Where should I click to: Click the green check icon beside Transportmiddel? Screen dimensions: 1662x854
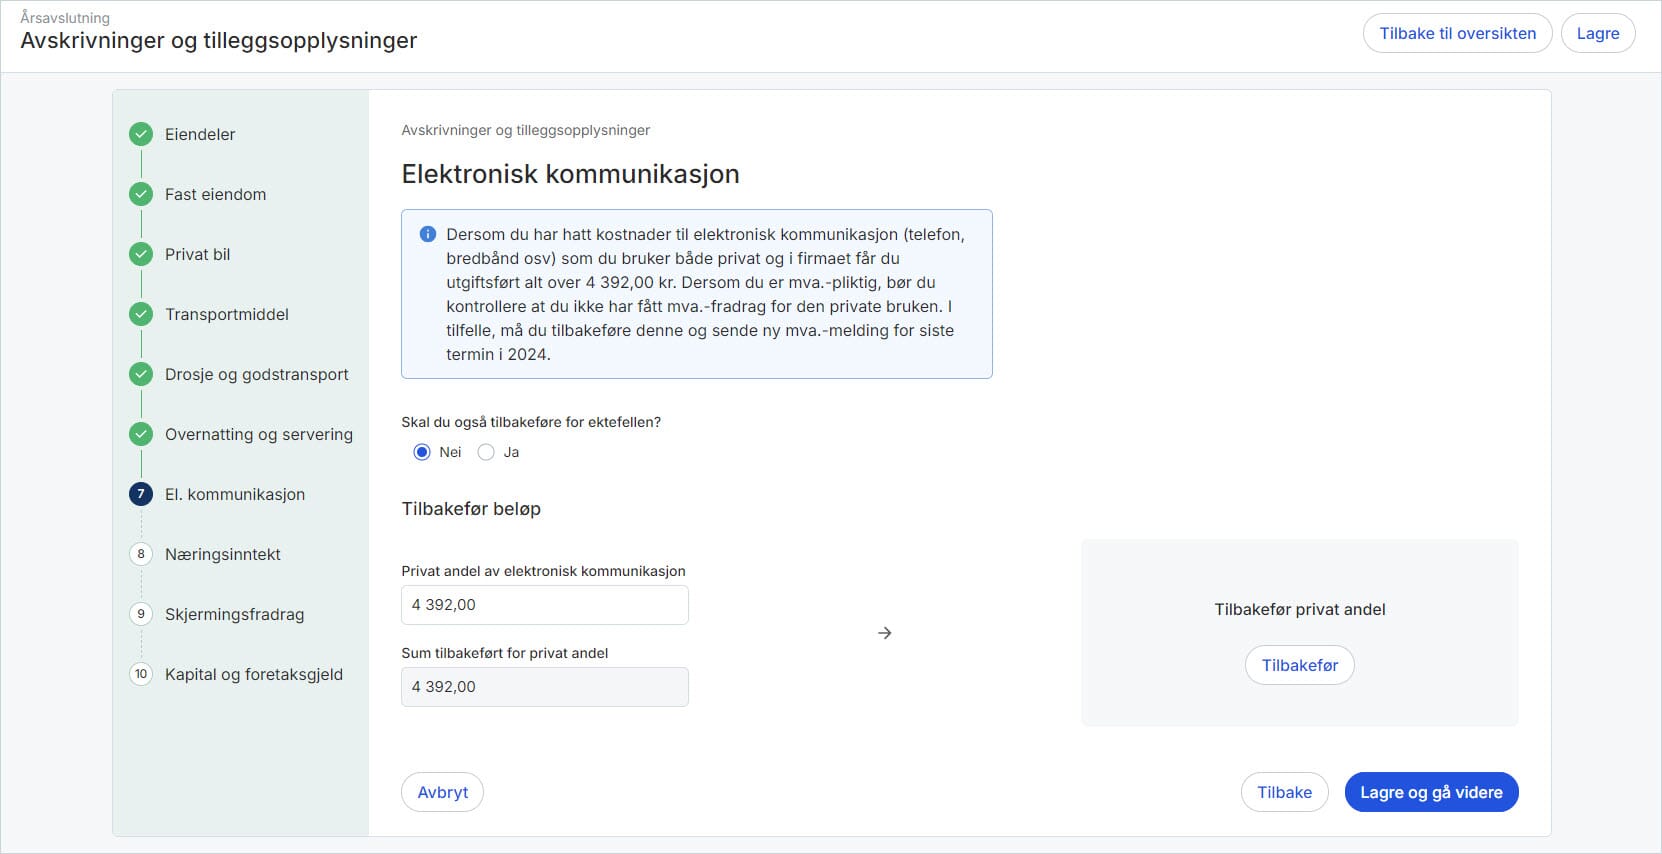click(x=141, y=314)
